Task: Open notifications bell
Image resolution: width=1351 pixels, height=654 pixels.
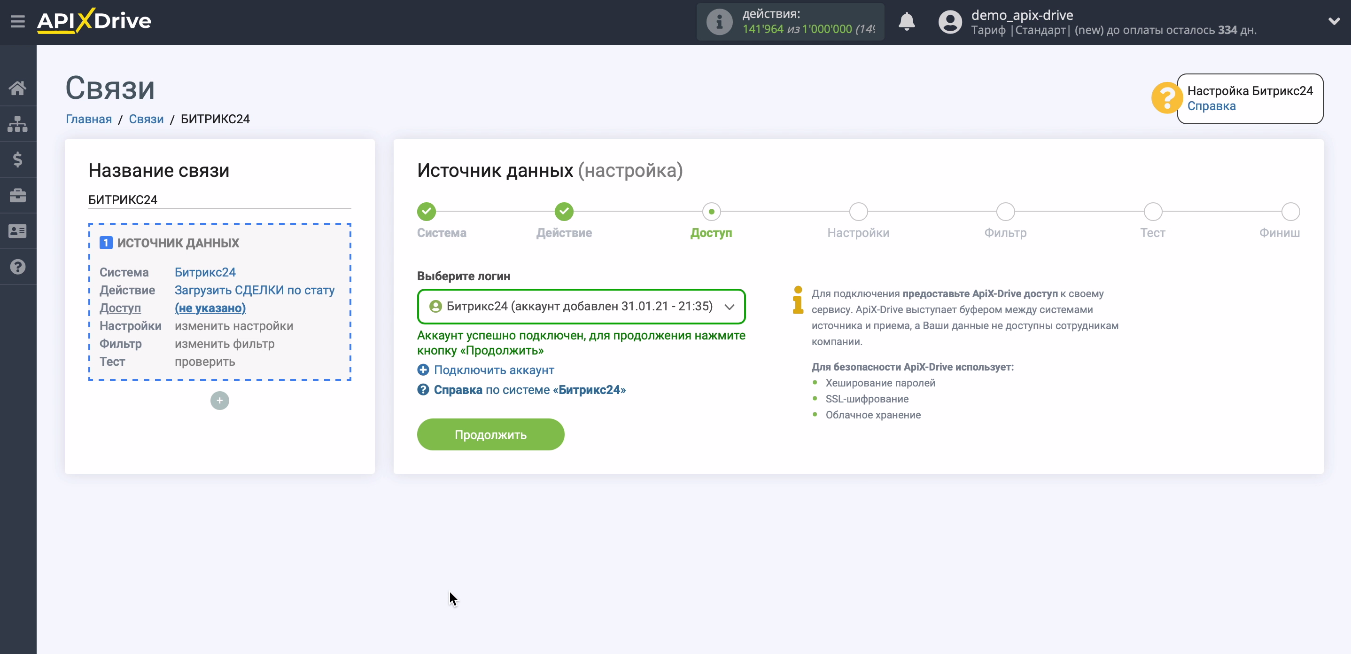Action: 907,21
